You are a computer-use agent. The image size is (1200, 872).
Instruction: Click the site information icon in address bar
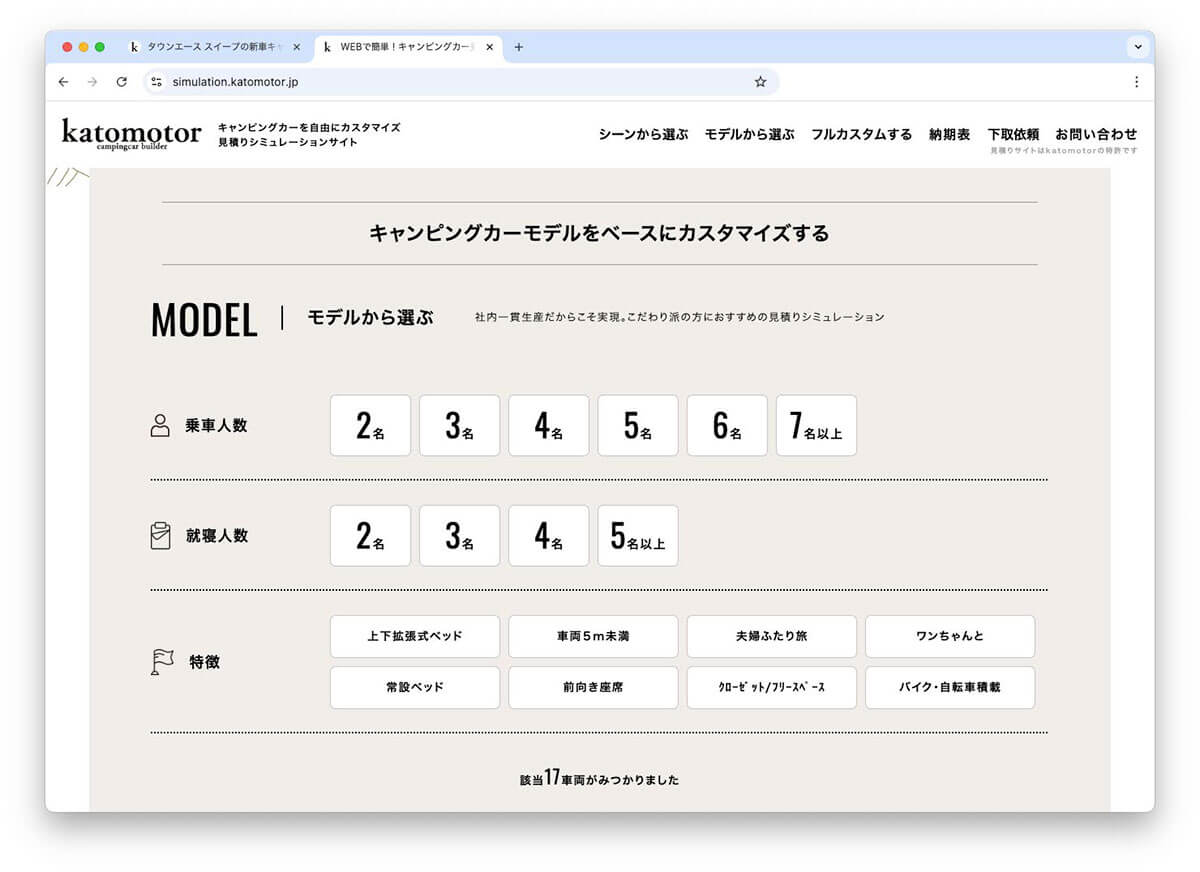point(156,82)
